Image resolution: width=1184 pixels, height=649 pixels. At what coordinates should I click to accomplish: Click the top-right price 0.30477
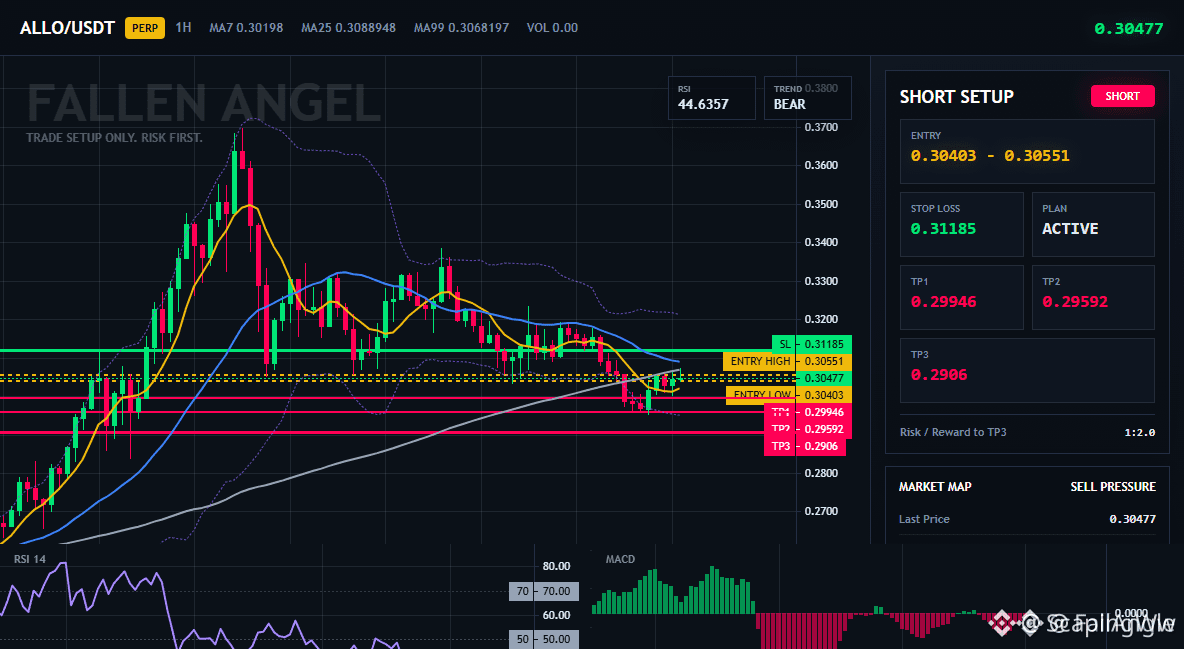pyautogui.click(x=1129, y=29)
